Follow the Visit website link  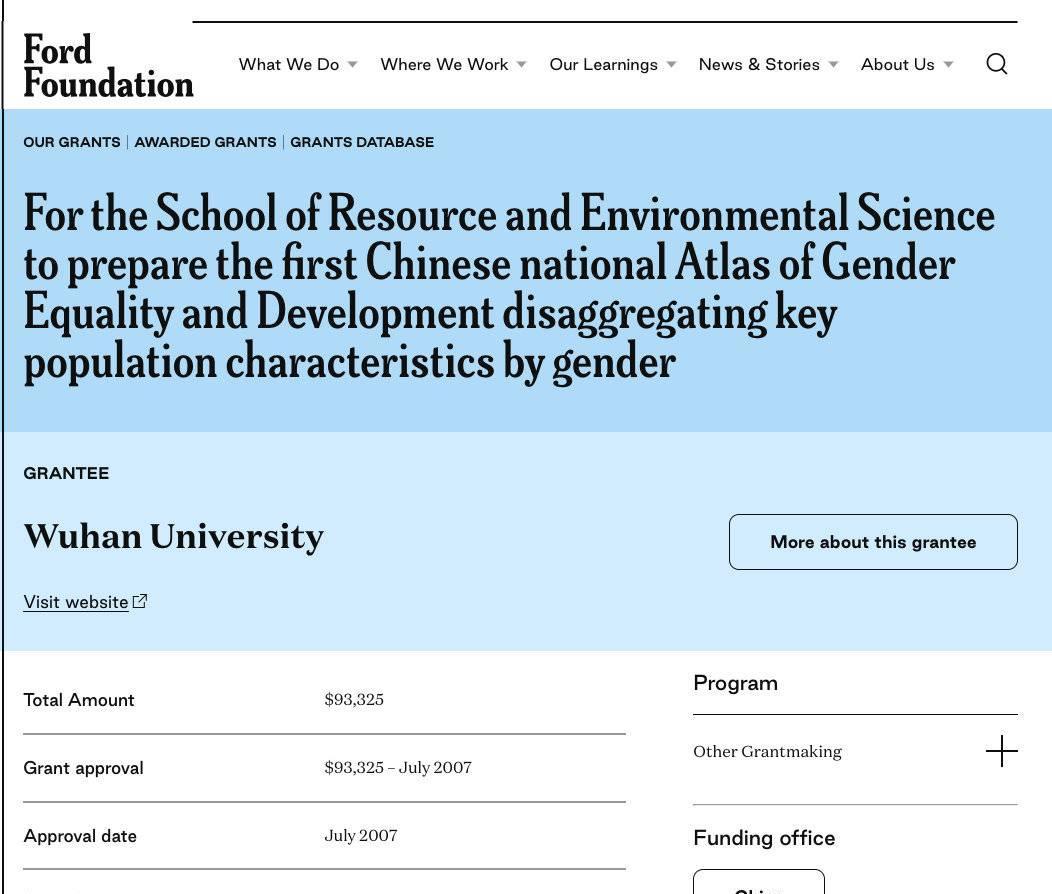click(x=76, y=602)
